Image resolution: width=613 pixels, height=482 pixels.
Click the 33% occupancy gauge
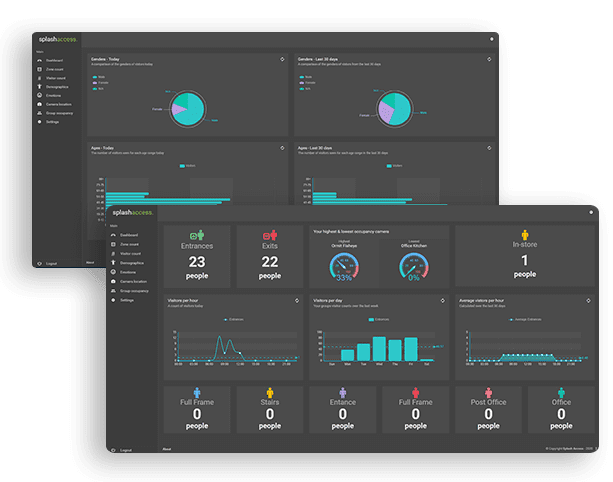pos(344,267)
